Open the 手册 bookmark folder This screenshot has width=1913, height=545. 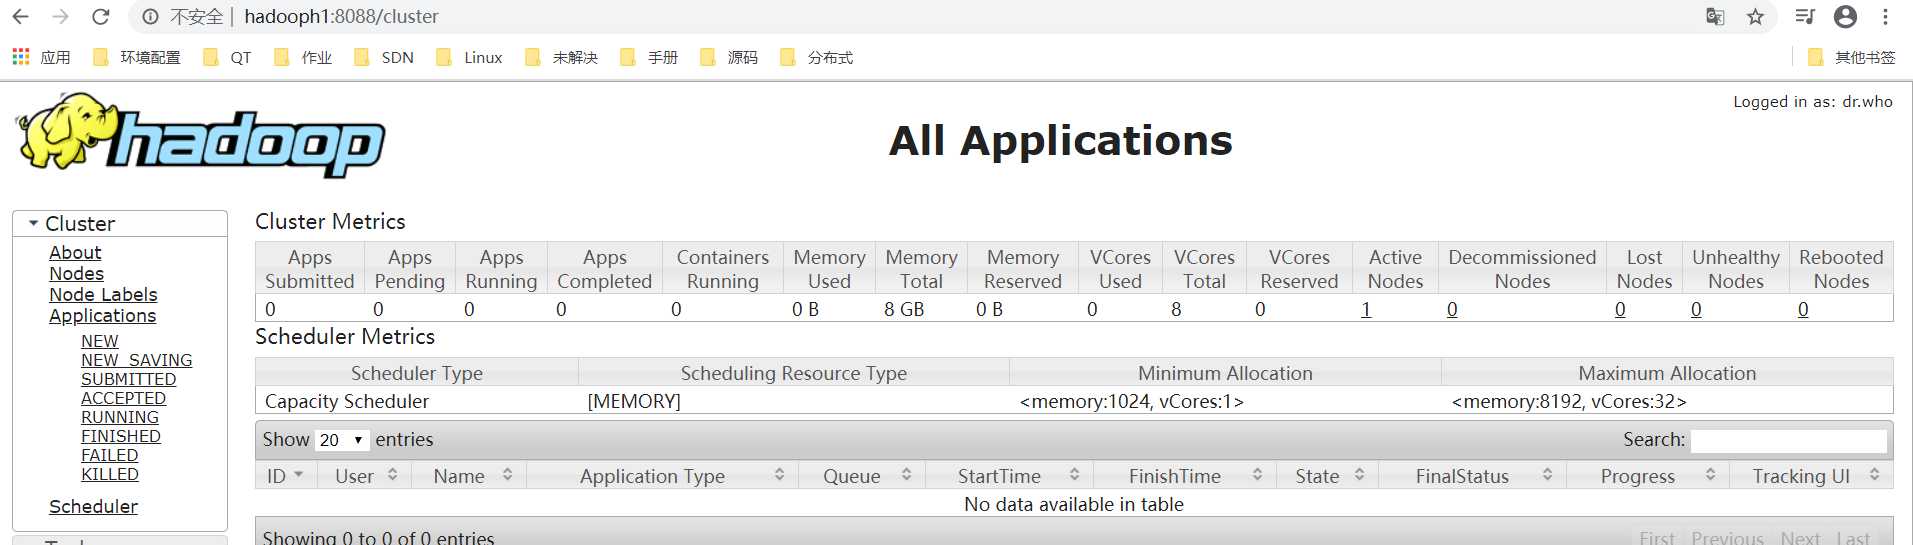649,57
